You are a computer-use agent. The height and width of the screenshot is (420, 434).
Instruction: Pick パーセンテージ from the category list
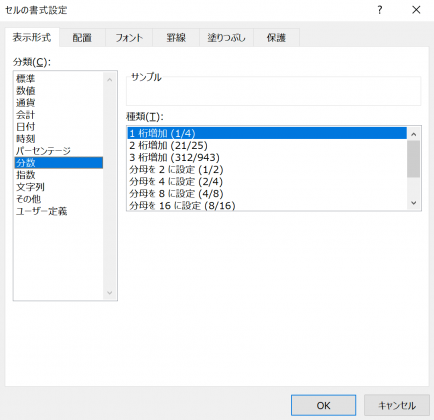(x=43, y=151)
